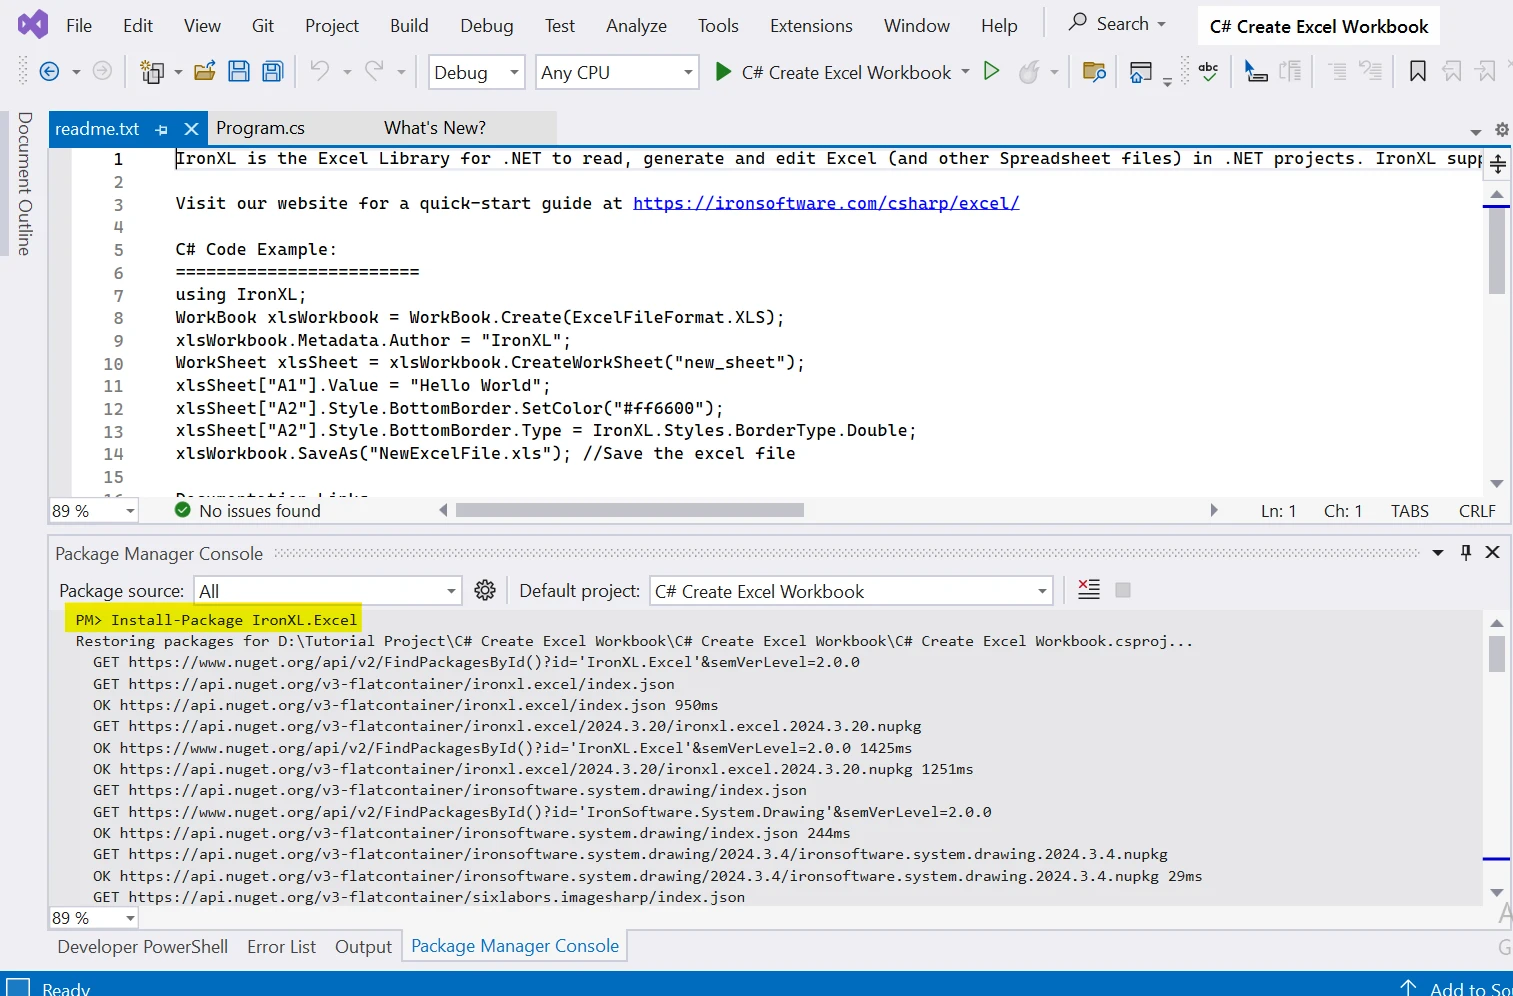Switch to the Program.cs tab
Screen dimensions: 1513x996
tap(260, 128)
